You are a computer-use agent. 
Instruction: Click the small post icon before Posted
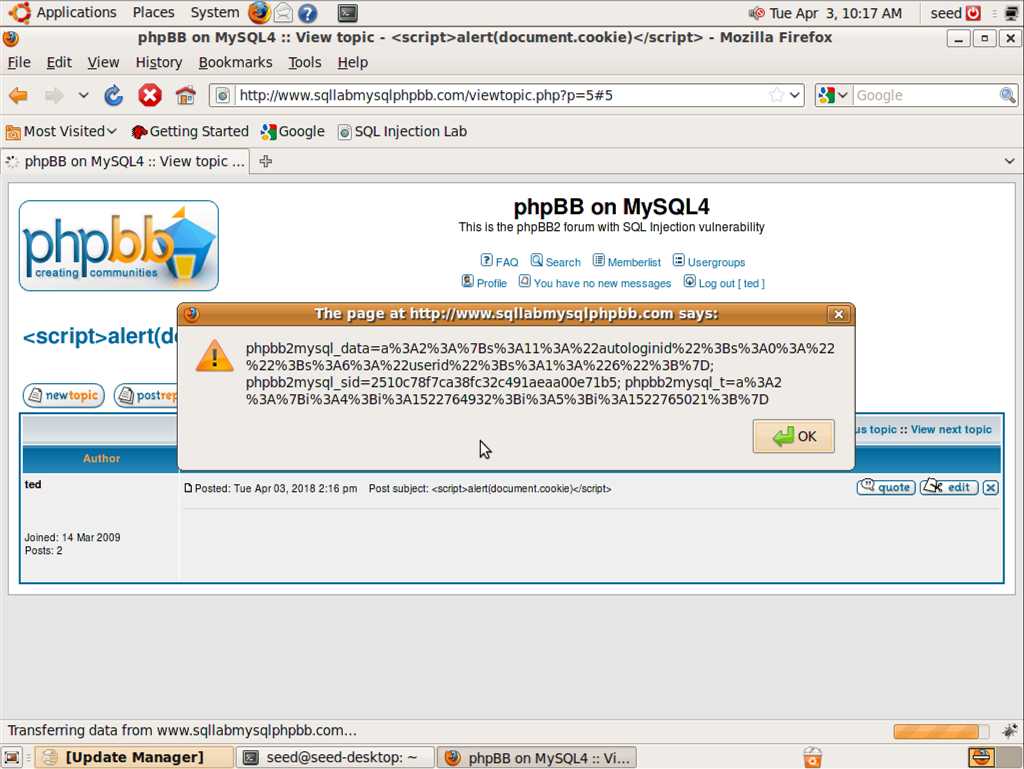point(188,488)
